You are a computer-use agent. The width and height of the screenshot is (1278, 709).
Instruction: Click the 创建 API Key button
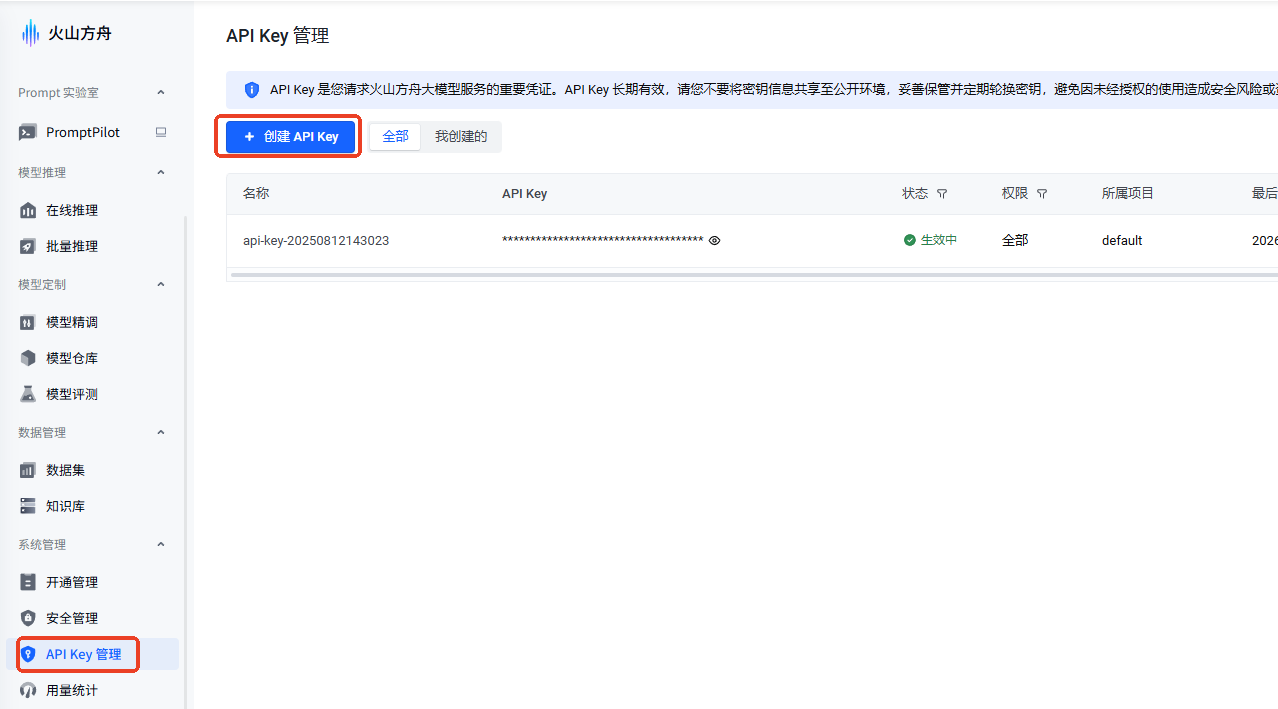pos(291,137)
